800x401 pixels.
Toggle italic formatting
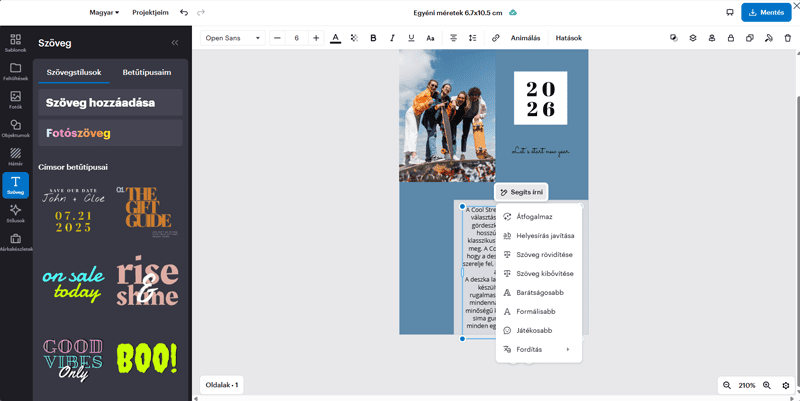tap(392, 38)
